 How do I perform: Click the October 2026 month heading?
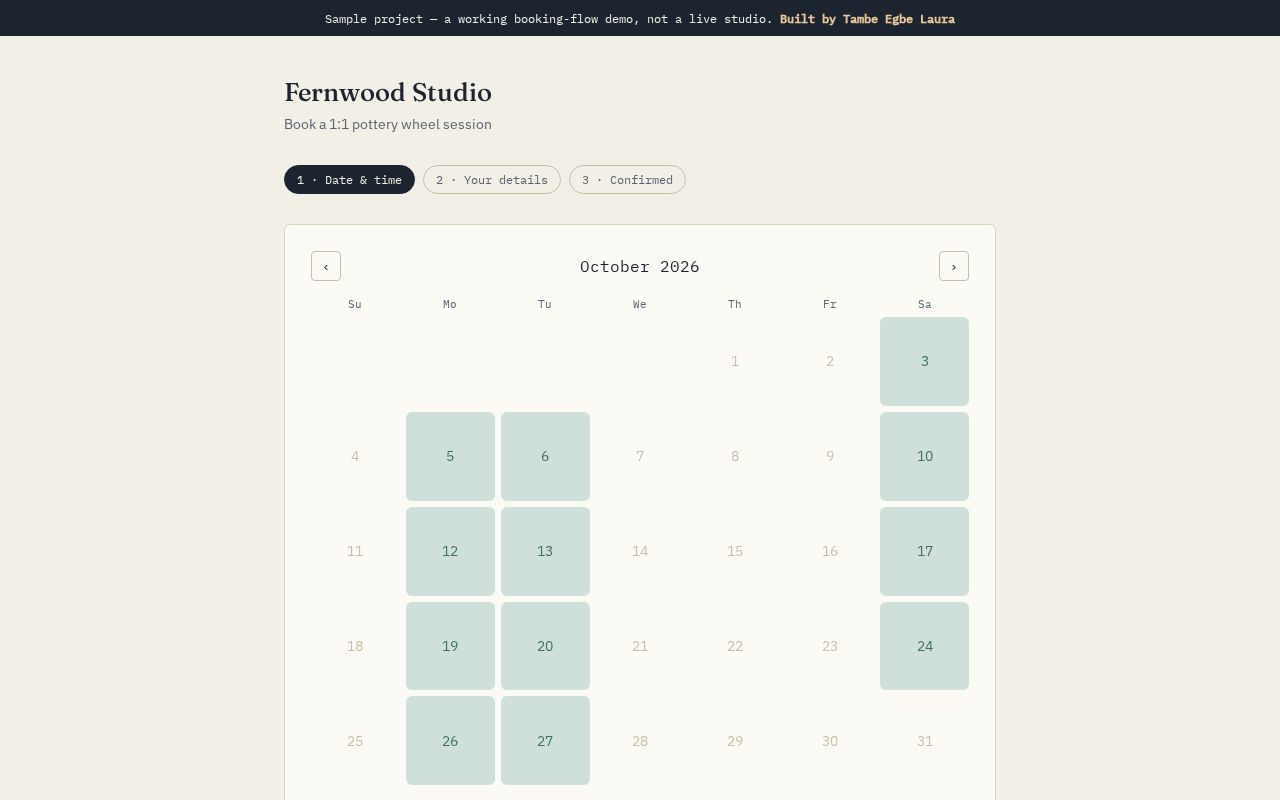point(640,266)
